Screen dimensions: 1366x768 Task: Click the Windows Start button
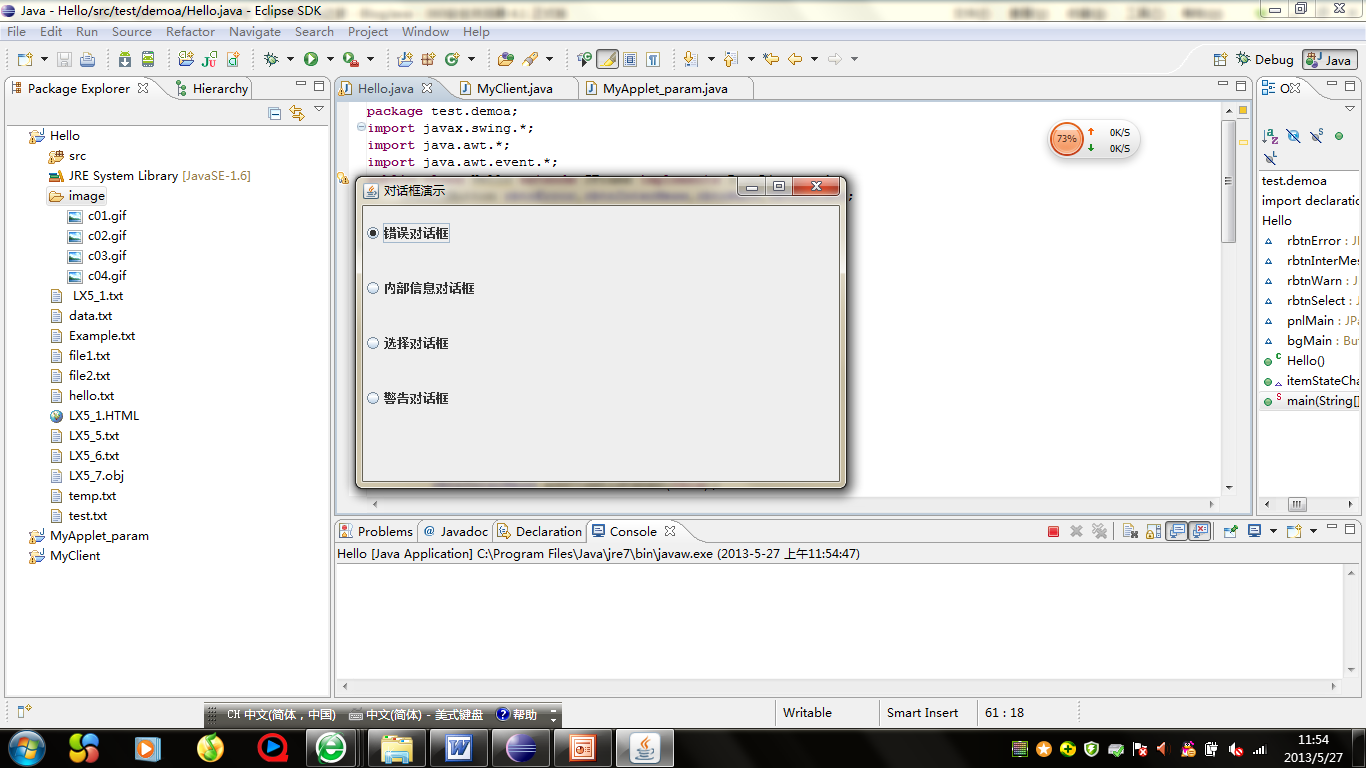(x=26, y=747)
